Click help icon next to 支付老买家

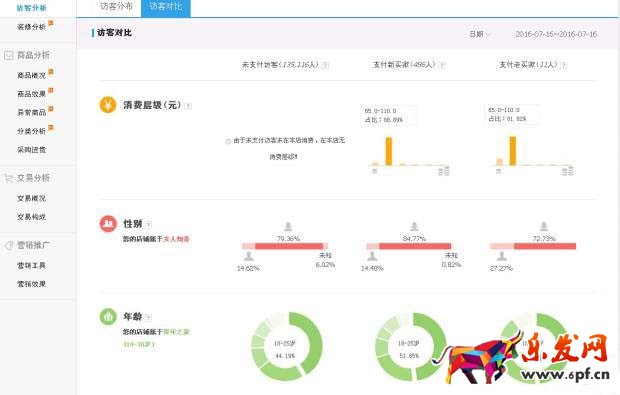pos(564,65)
